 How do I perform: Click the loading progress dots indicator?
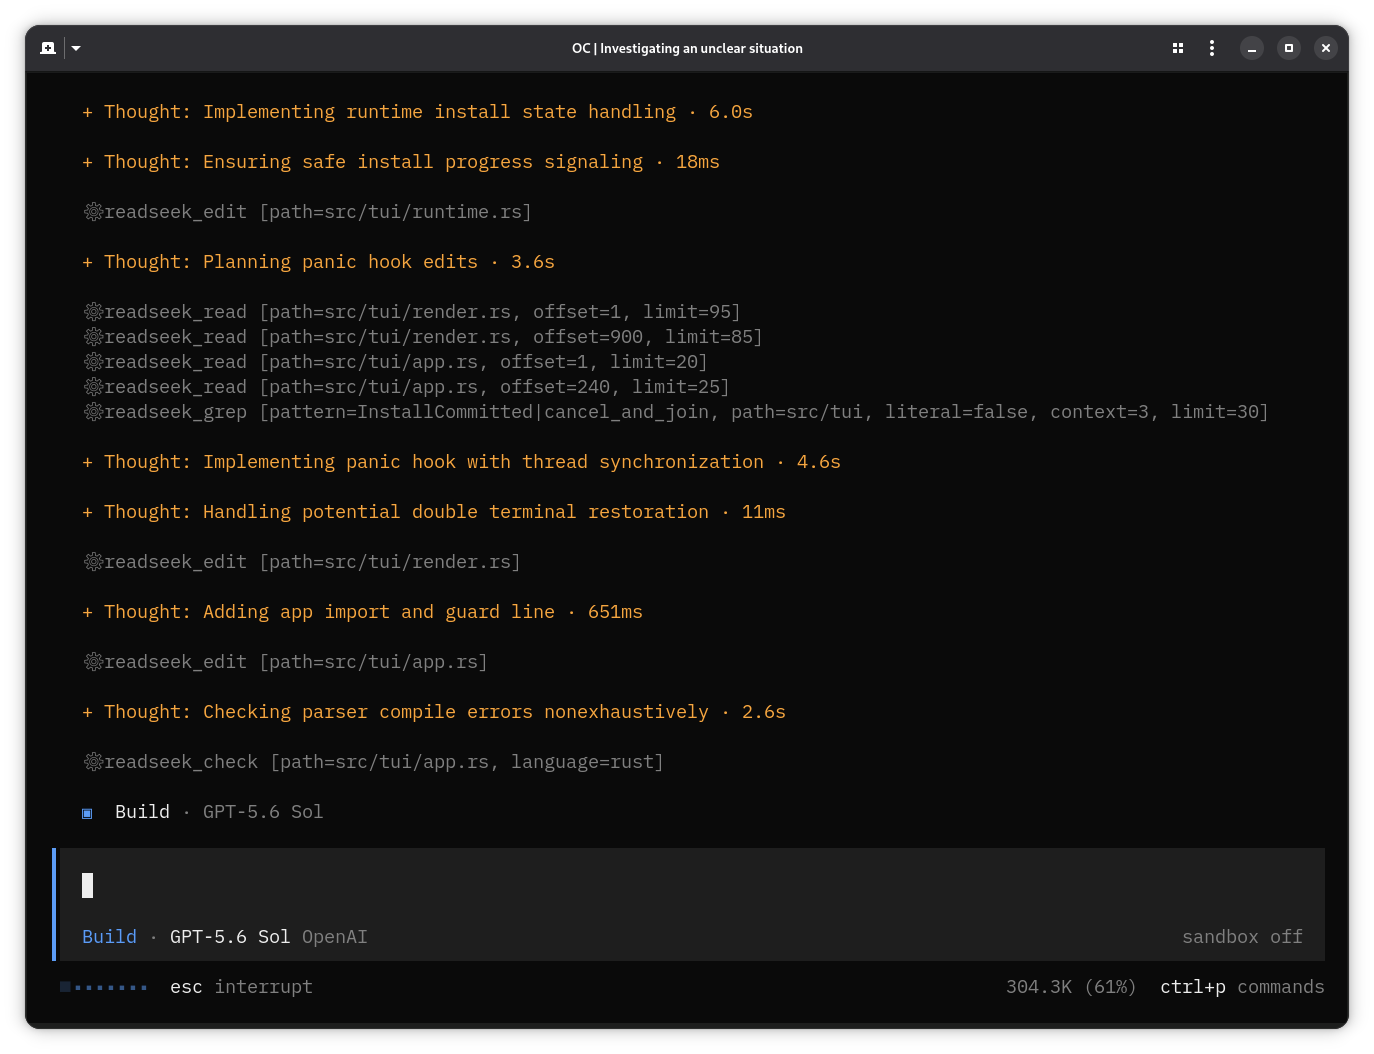104,987
